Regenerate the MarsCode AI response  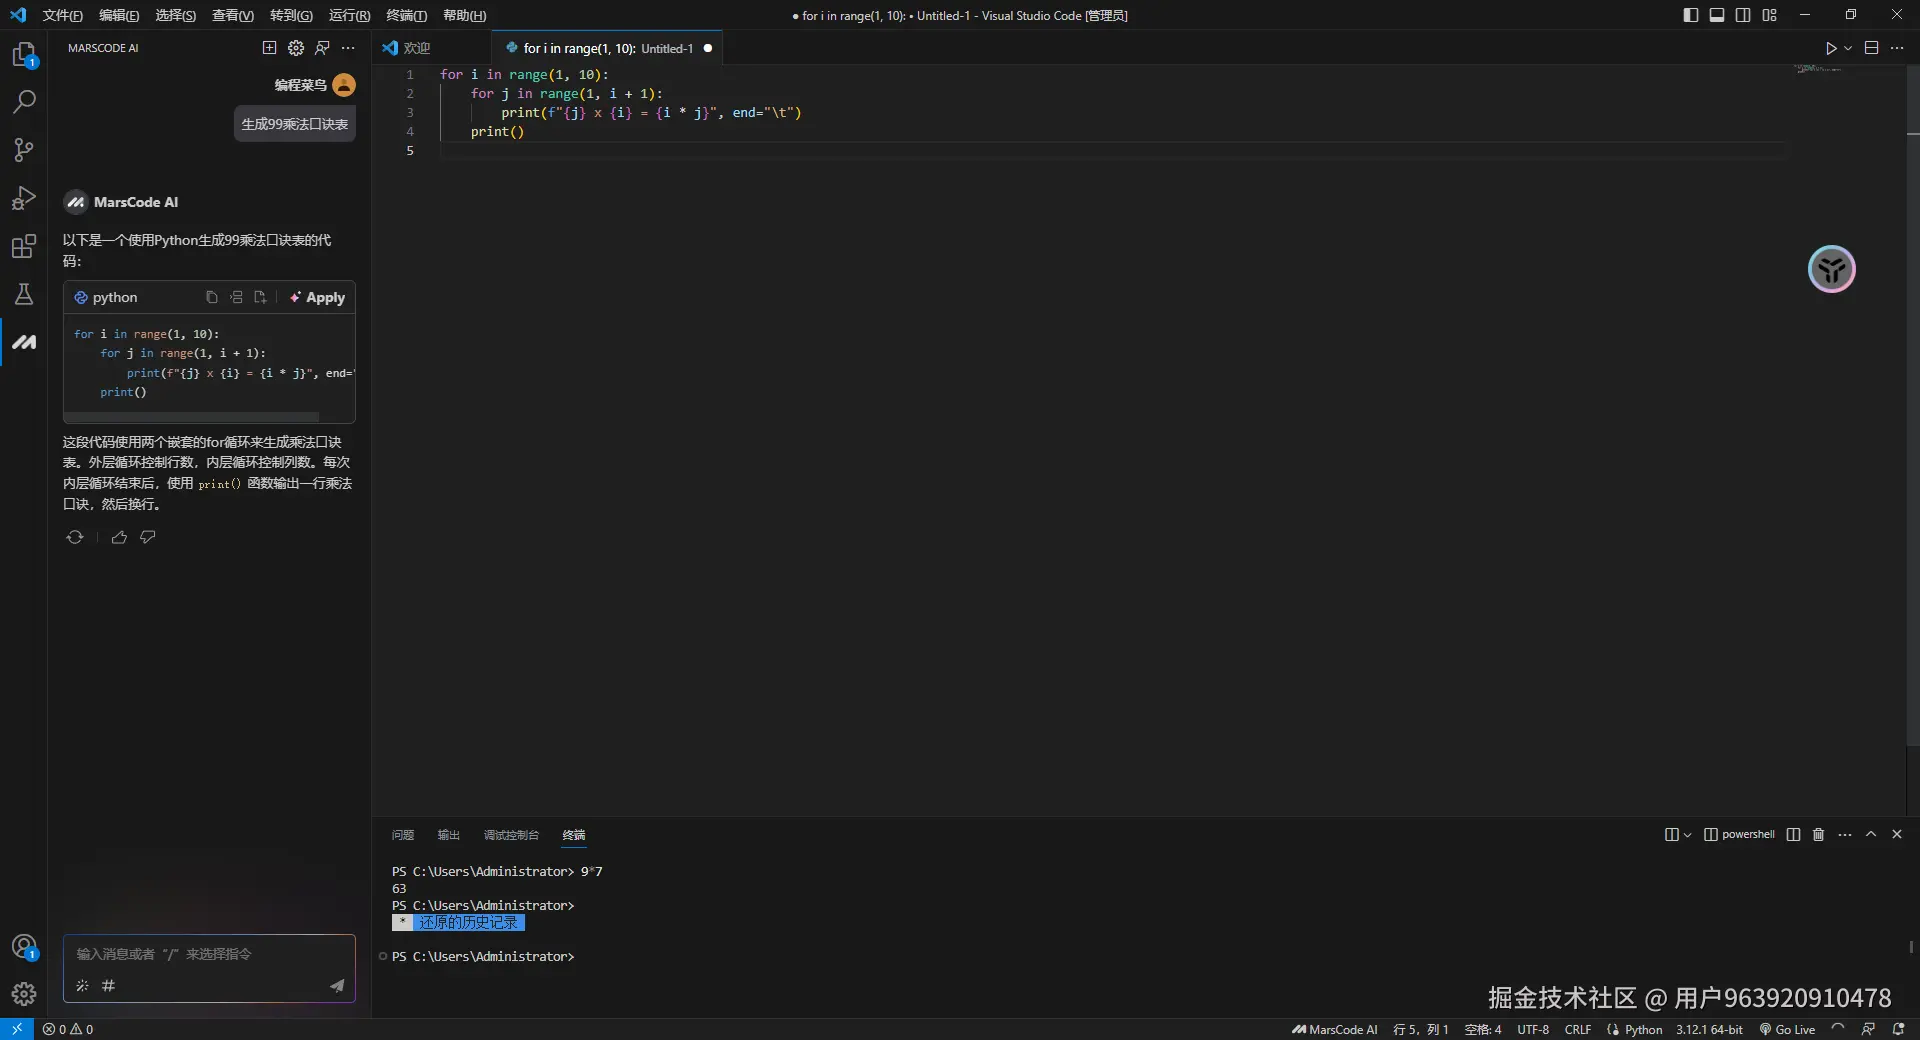click(x=75, y=537)
